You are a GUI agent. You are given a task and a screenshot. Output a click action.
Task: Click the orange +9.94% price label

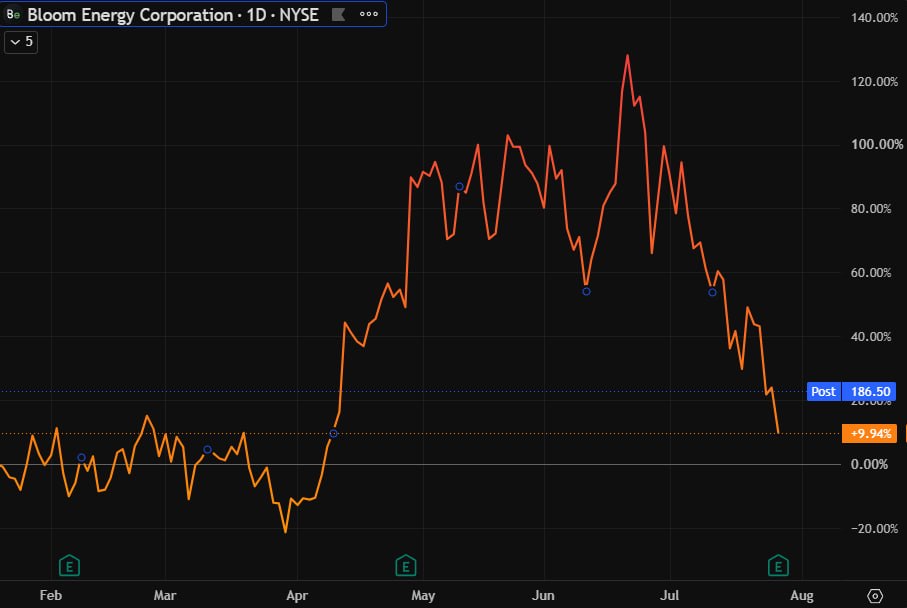[869, 433]
